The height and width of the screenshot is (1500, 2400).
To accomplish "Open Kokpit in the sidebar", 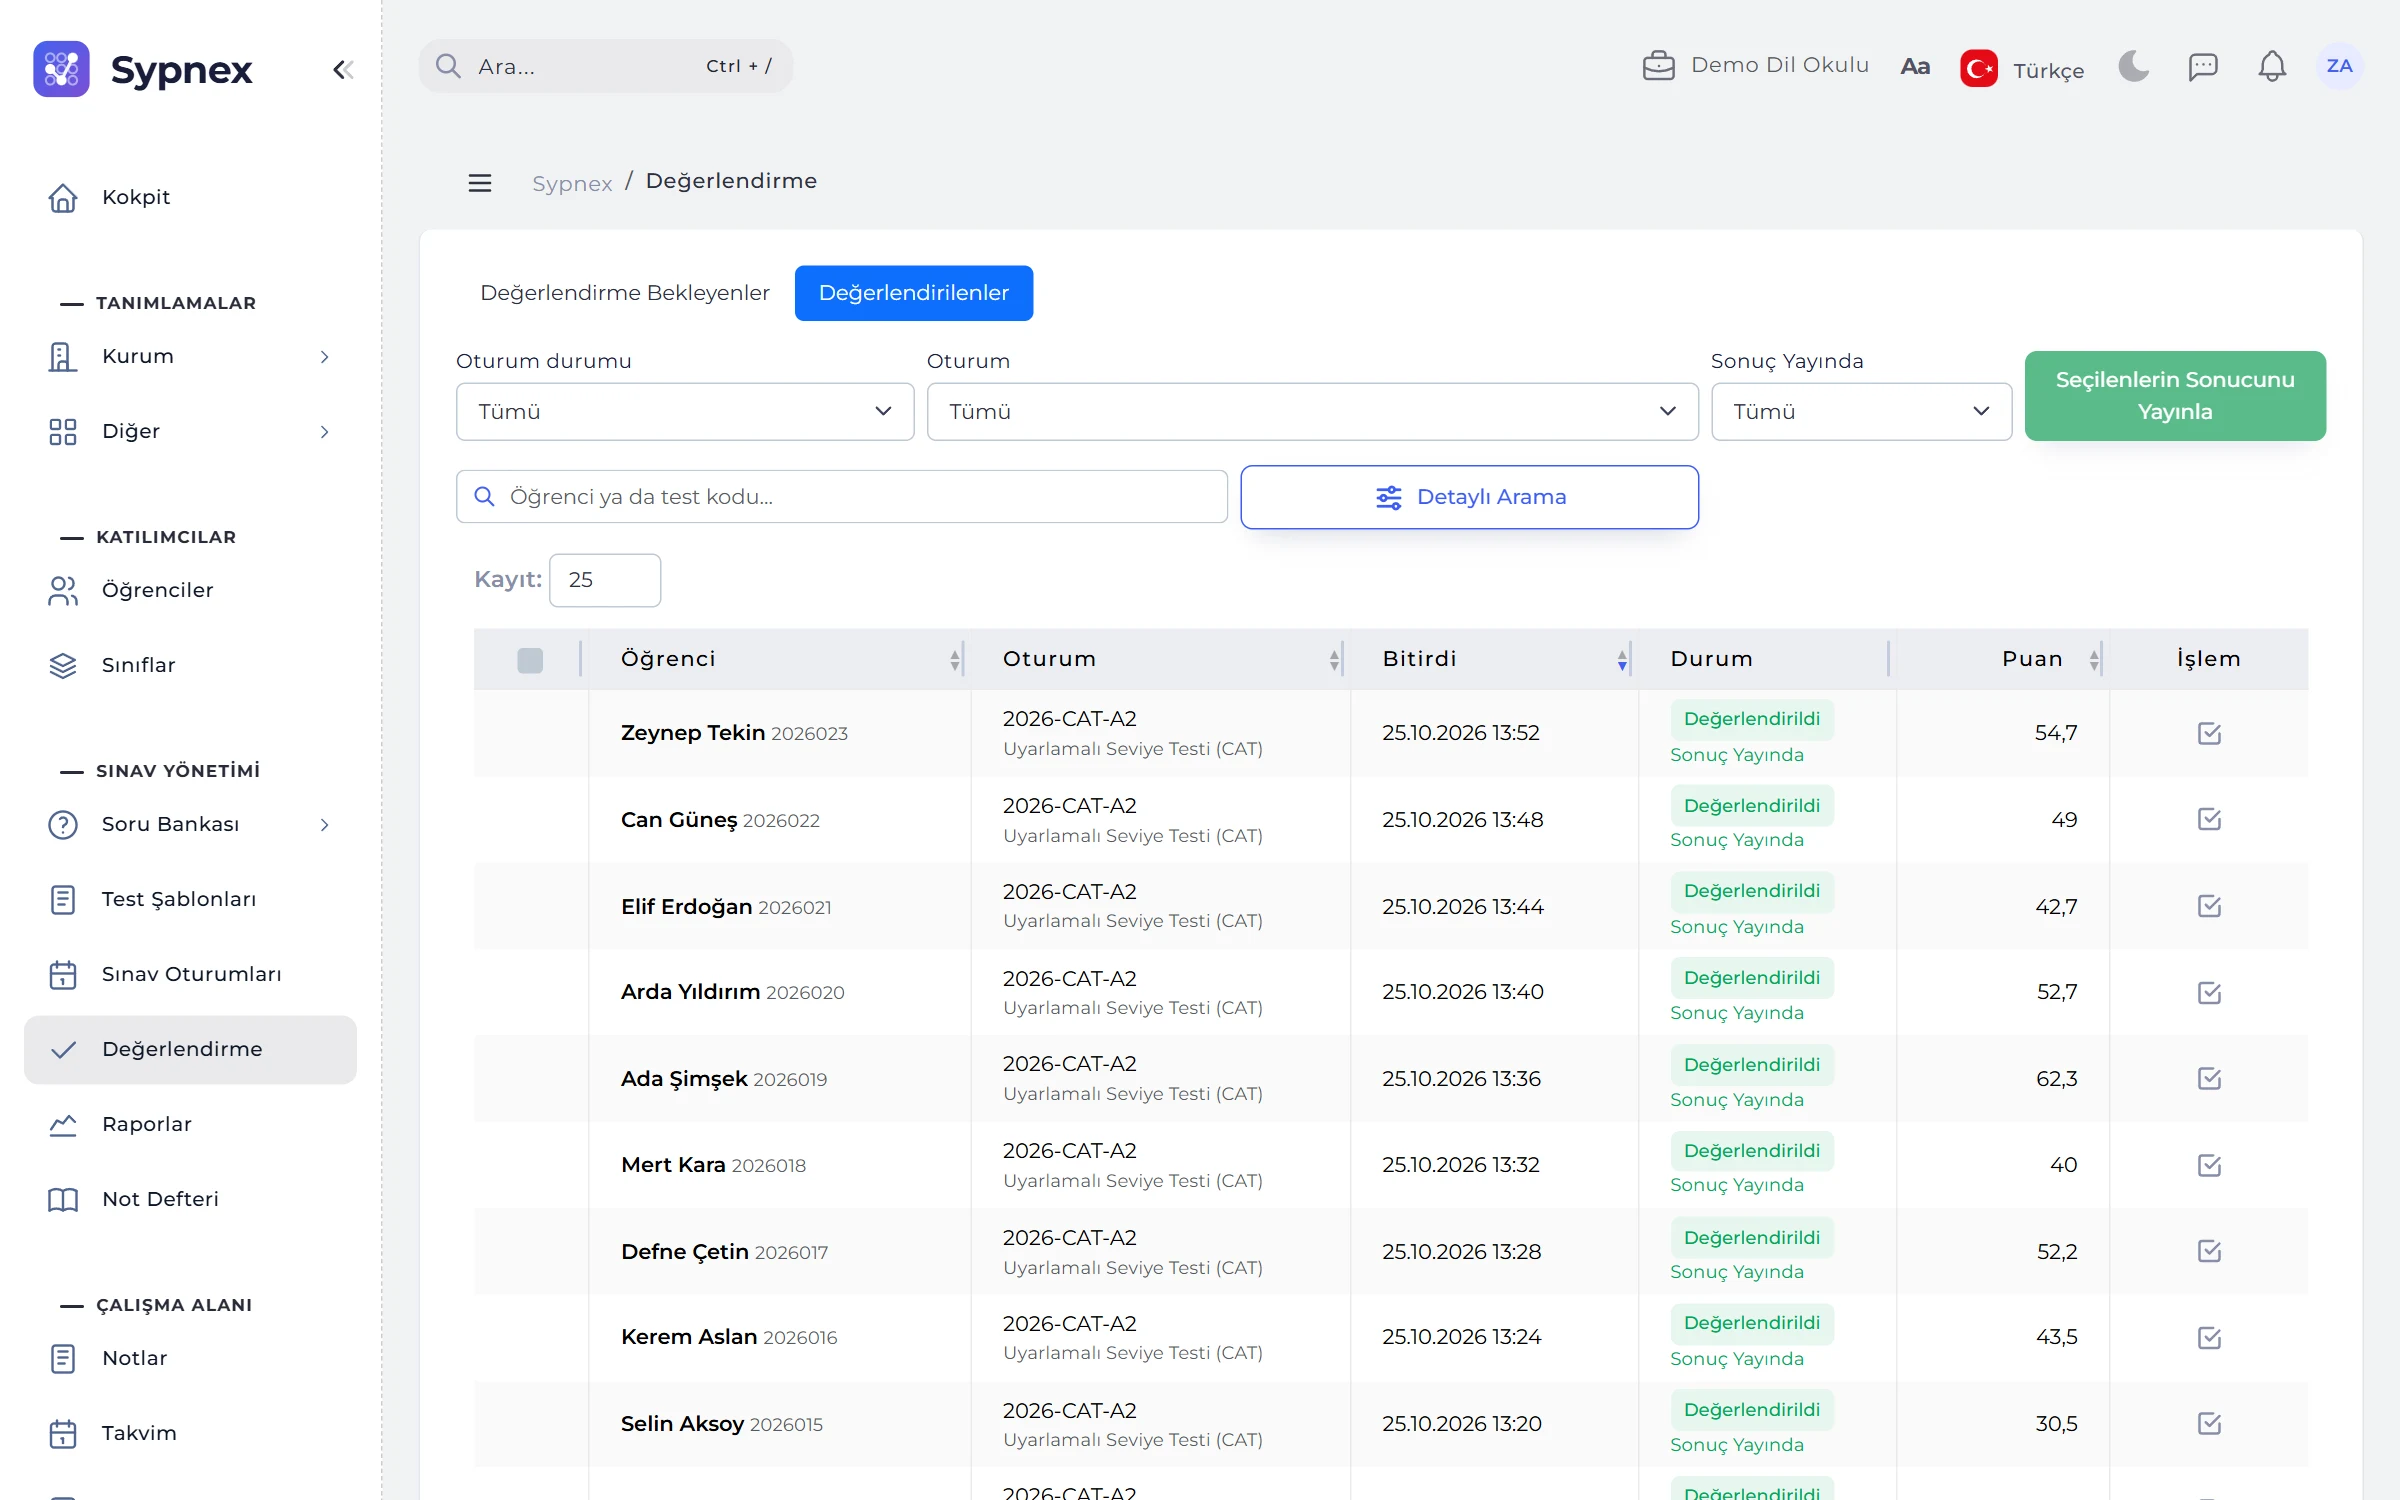I will 190,197.
